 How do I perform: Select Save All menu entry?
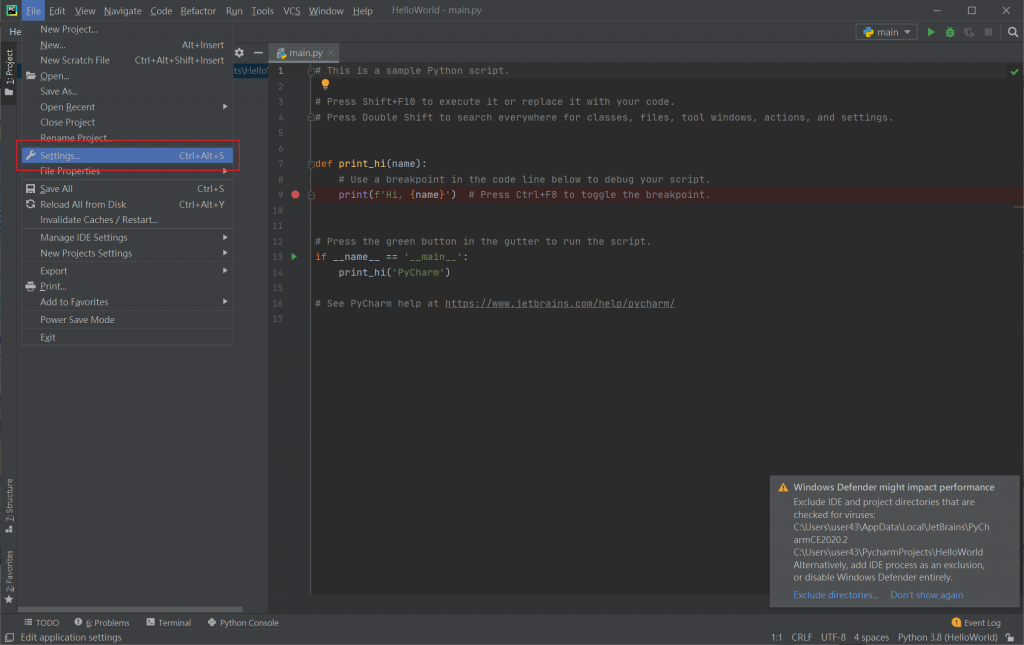coord(128,189)
